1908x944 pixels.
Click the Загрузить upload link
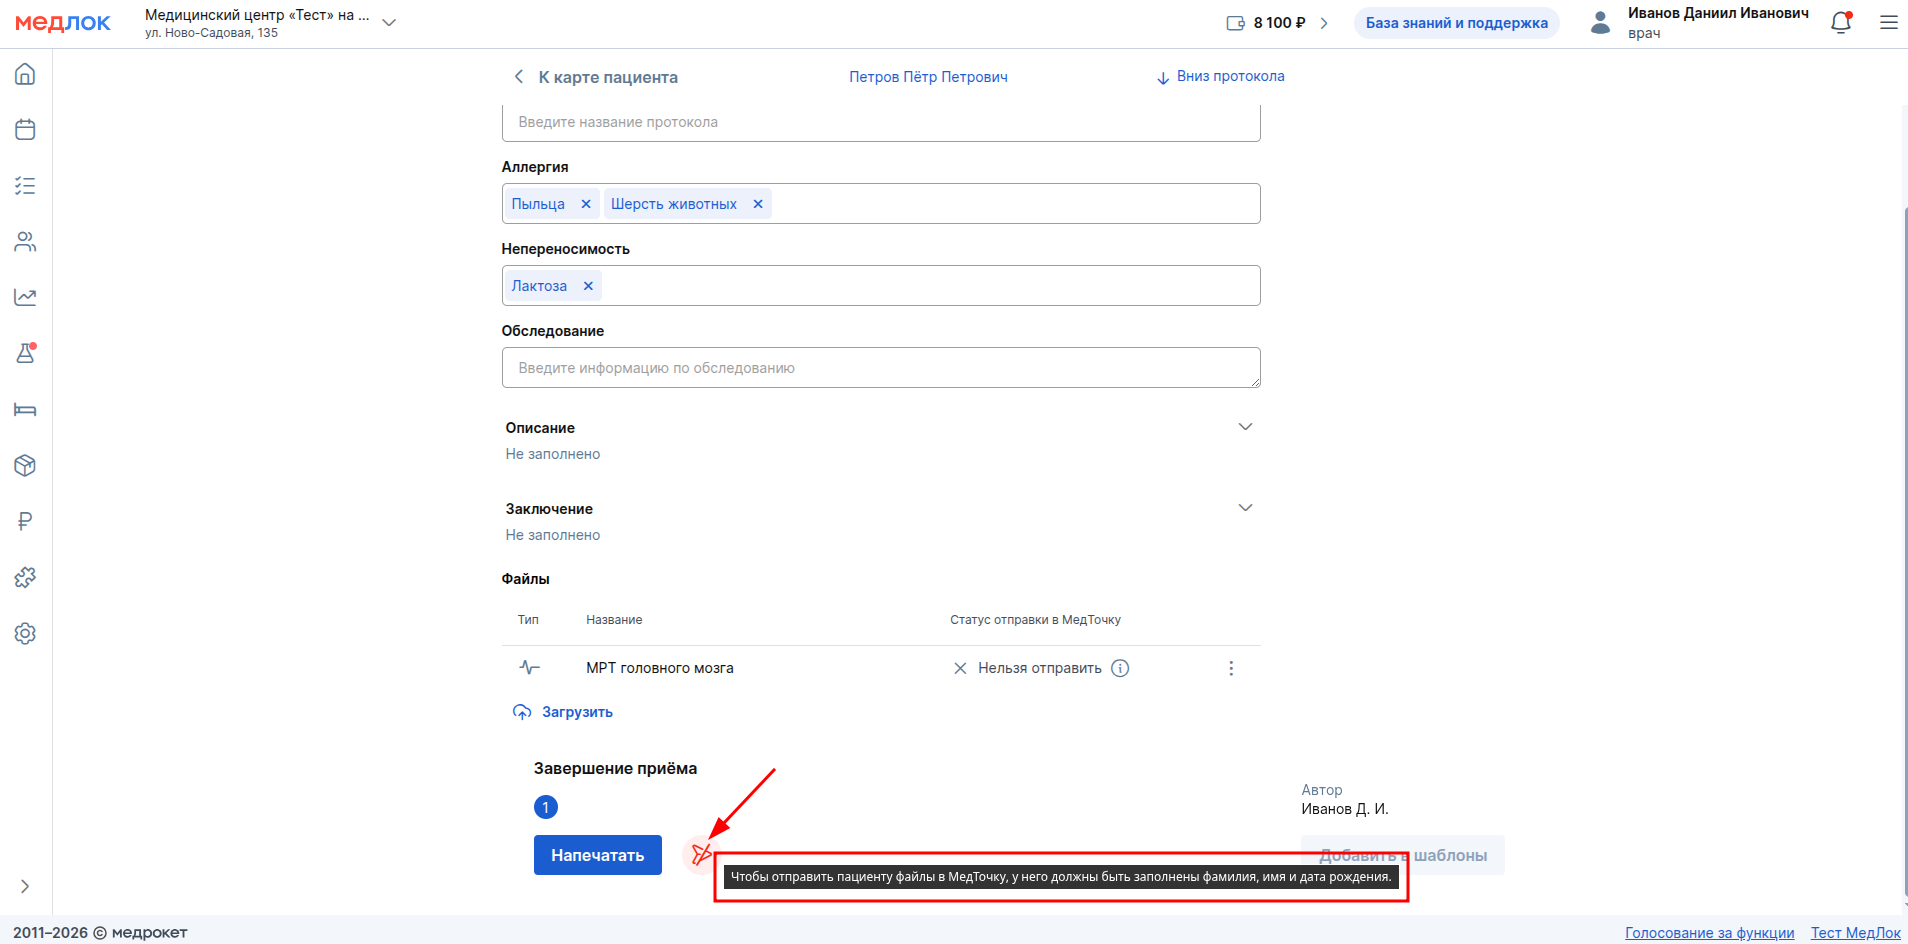point(576,712)
